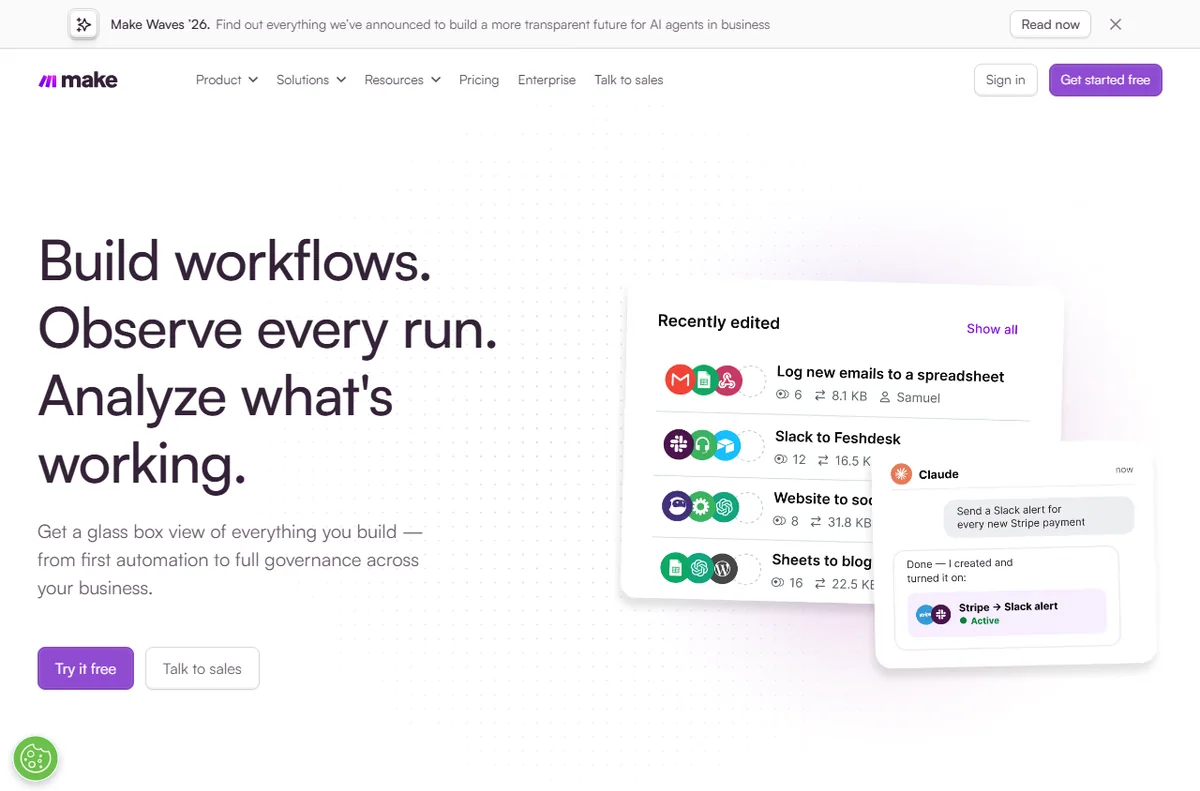
Task: Click the 22.5 KB value in the Sheets to blog row
Action: [x=852, y=584]
